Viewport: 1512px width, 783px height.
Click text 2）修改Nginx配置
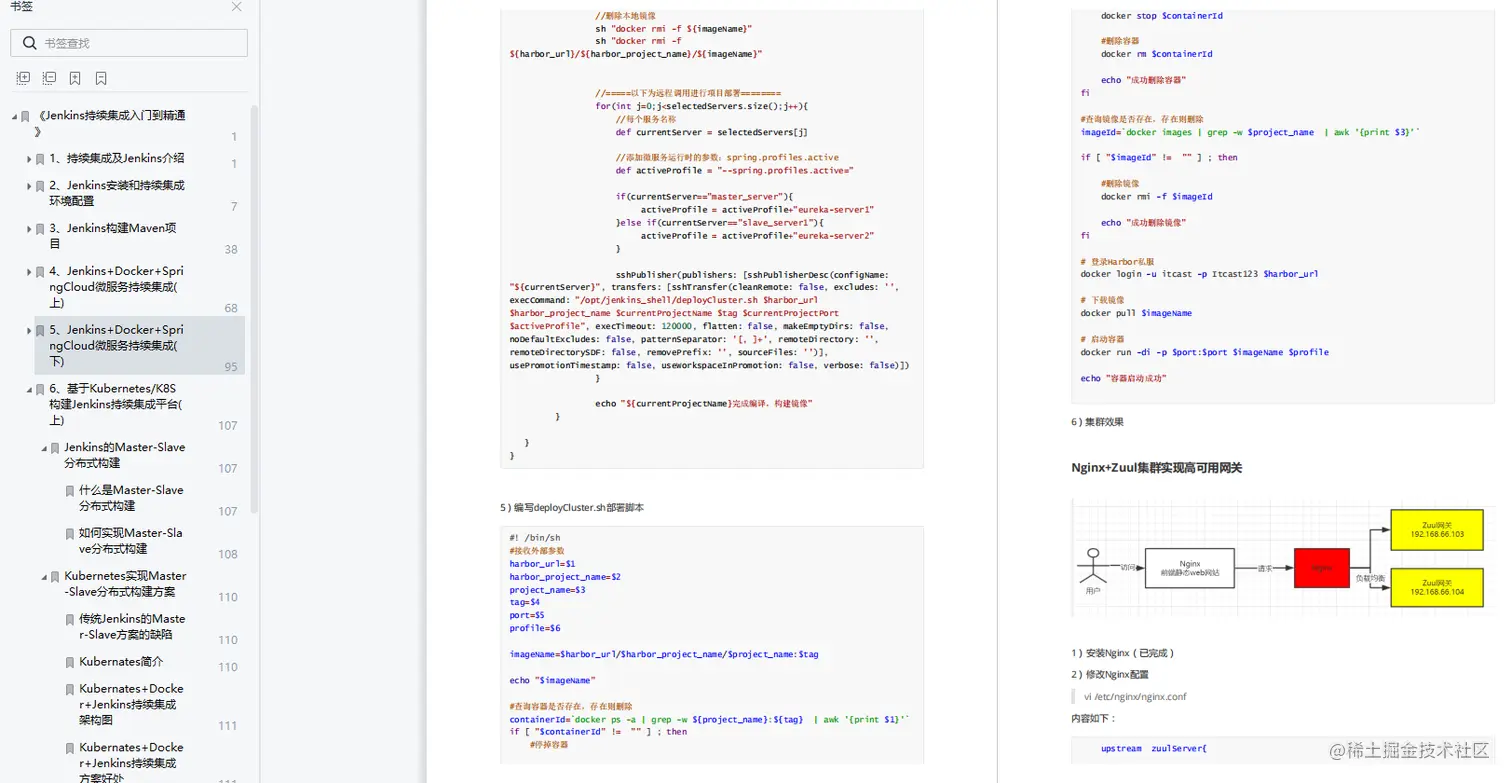(1109, 675)
